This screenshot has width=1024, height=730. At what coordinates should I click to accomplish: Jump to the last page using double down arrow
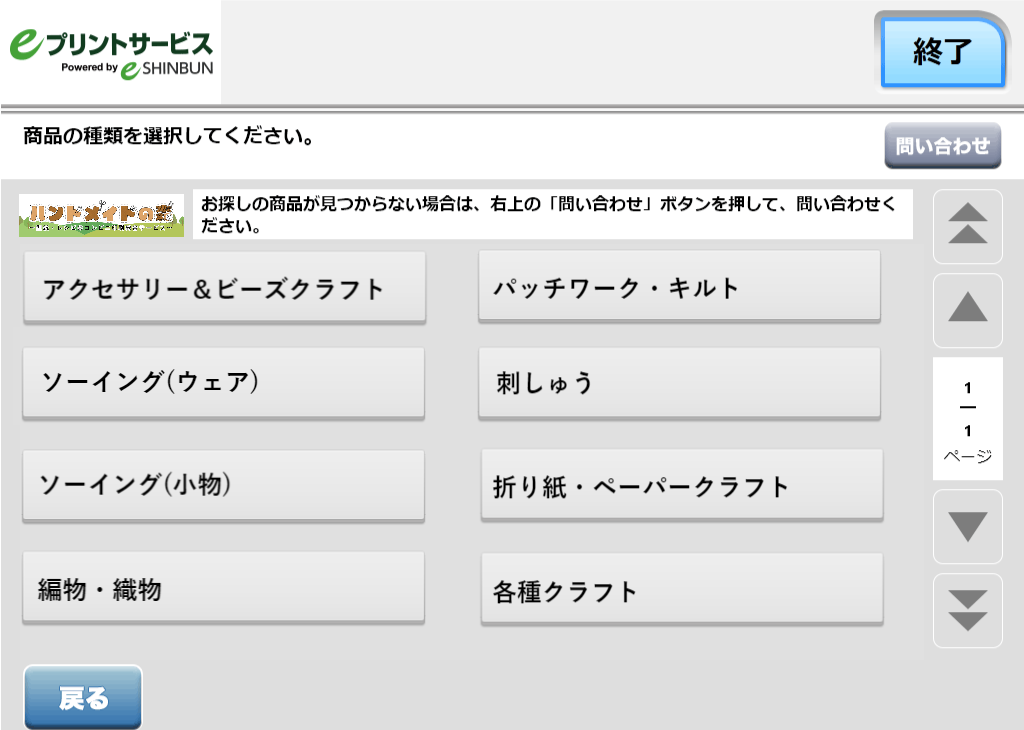click(967, 611)
